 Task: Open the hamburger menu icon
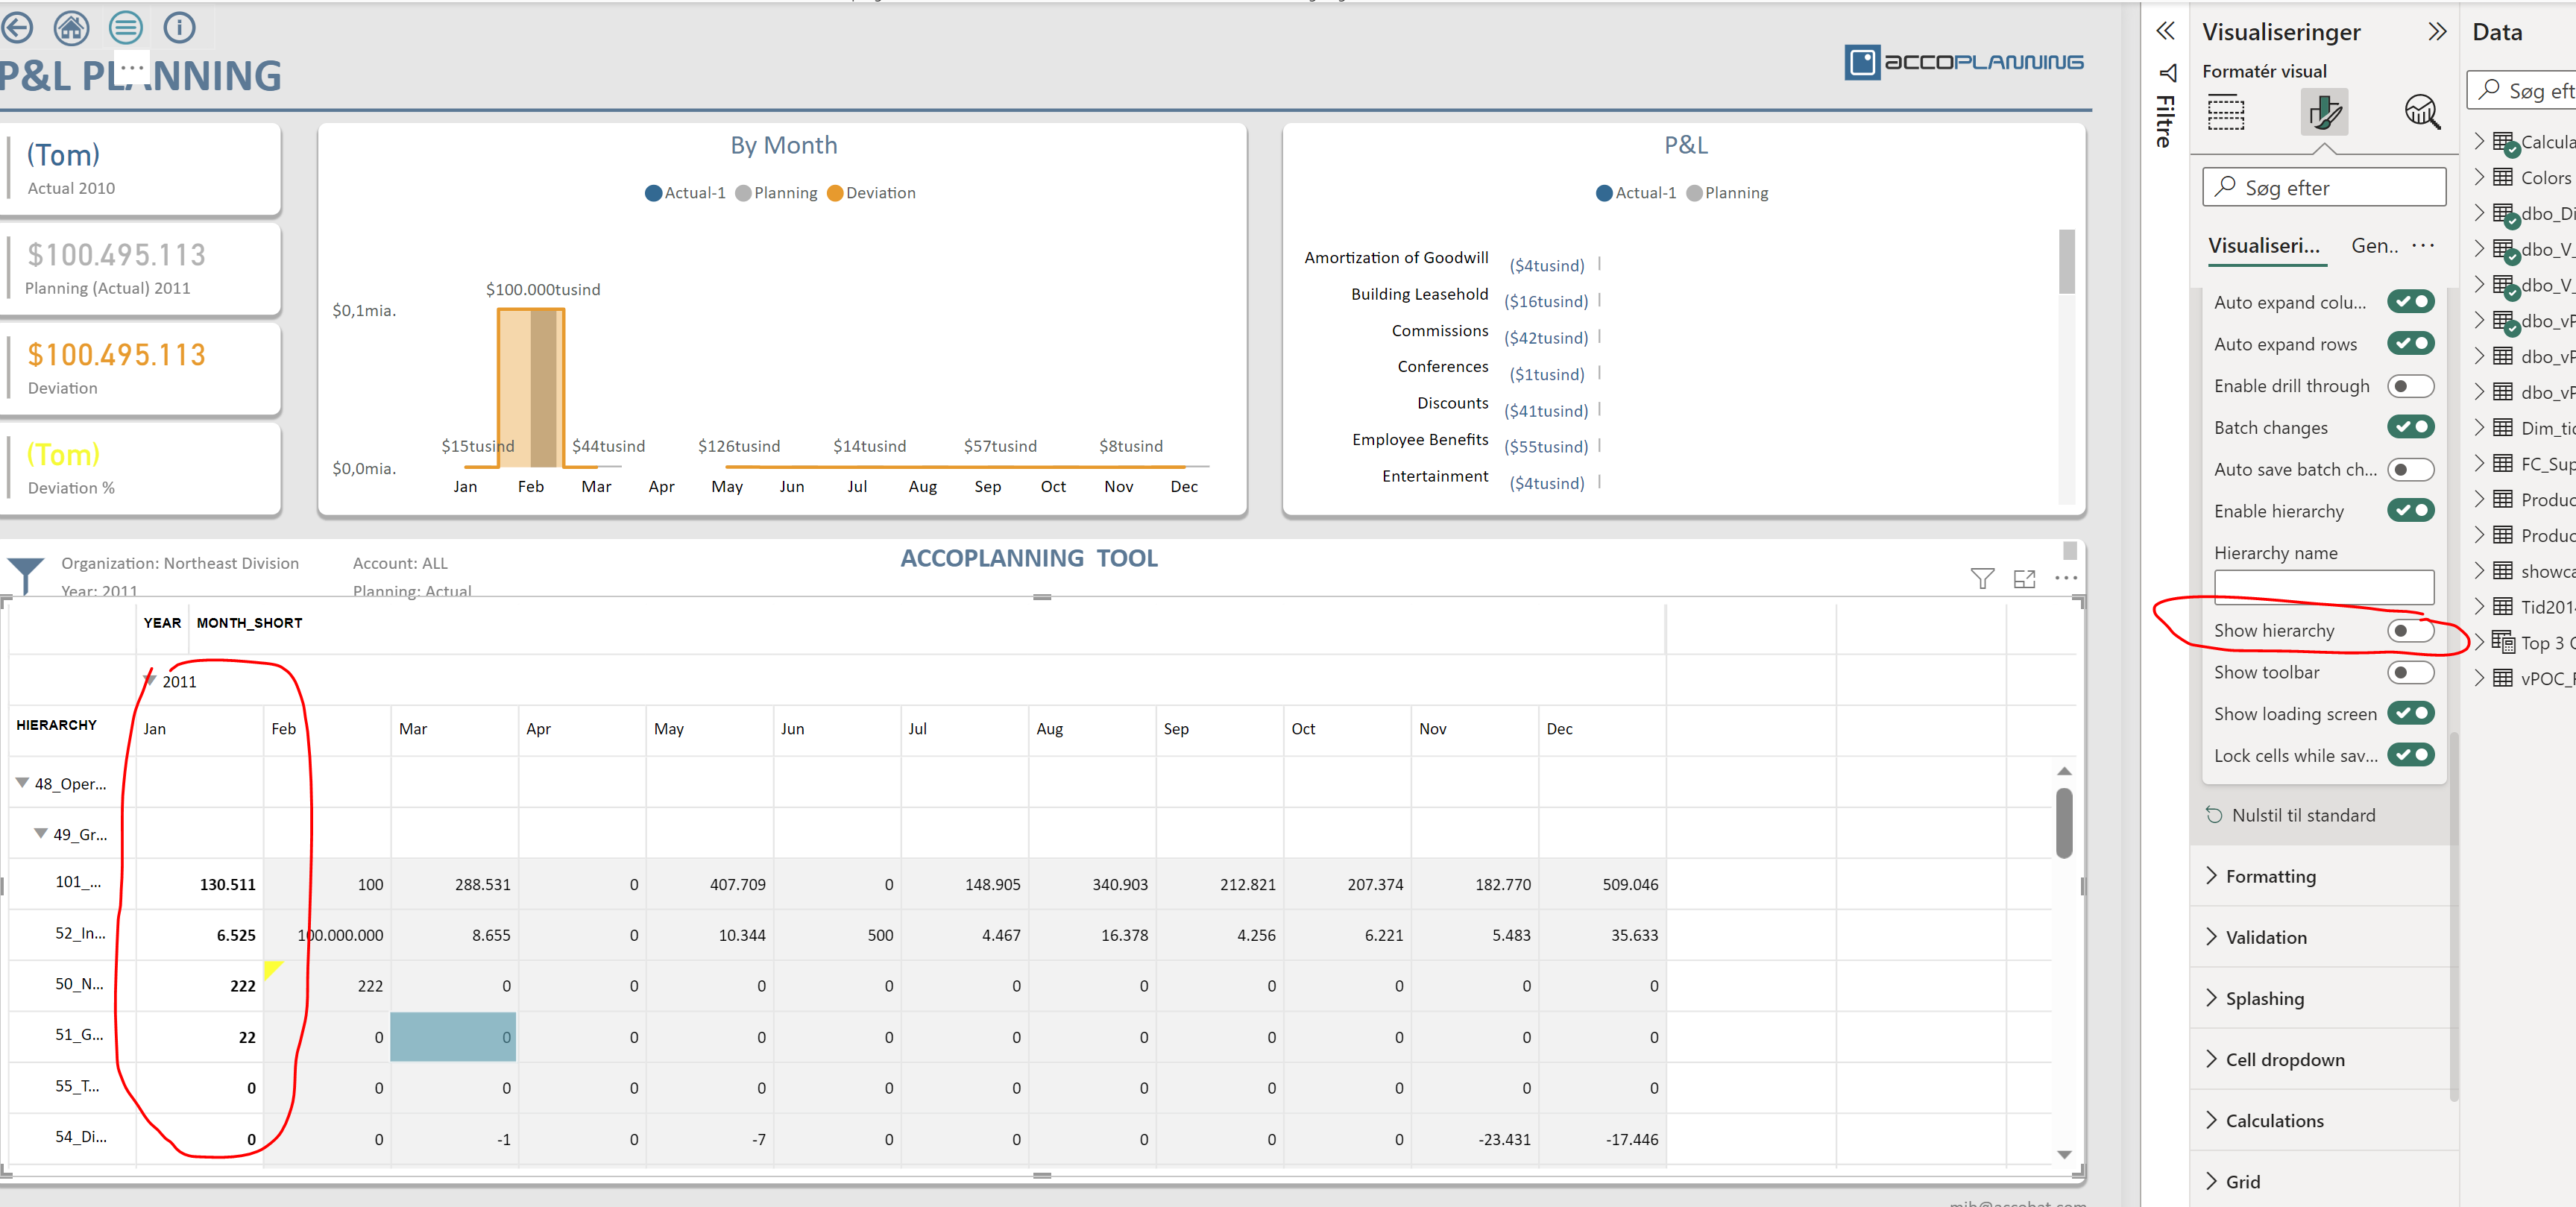coord(126,27)
